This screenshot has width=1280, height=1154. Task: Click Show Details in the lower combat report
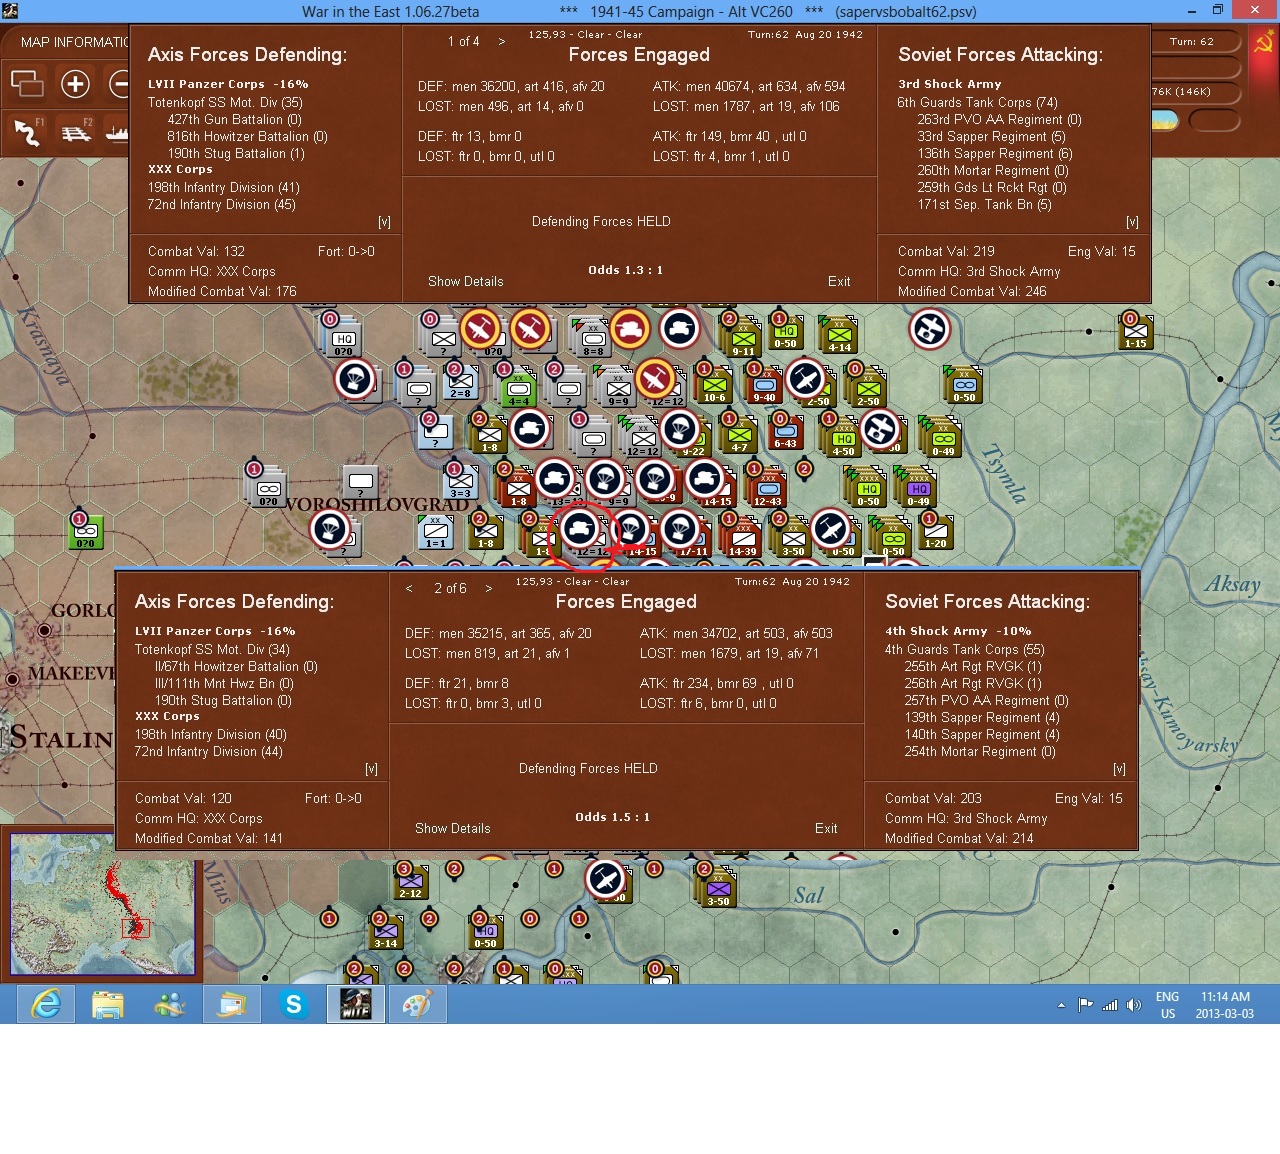click(453, 829)
